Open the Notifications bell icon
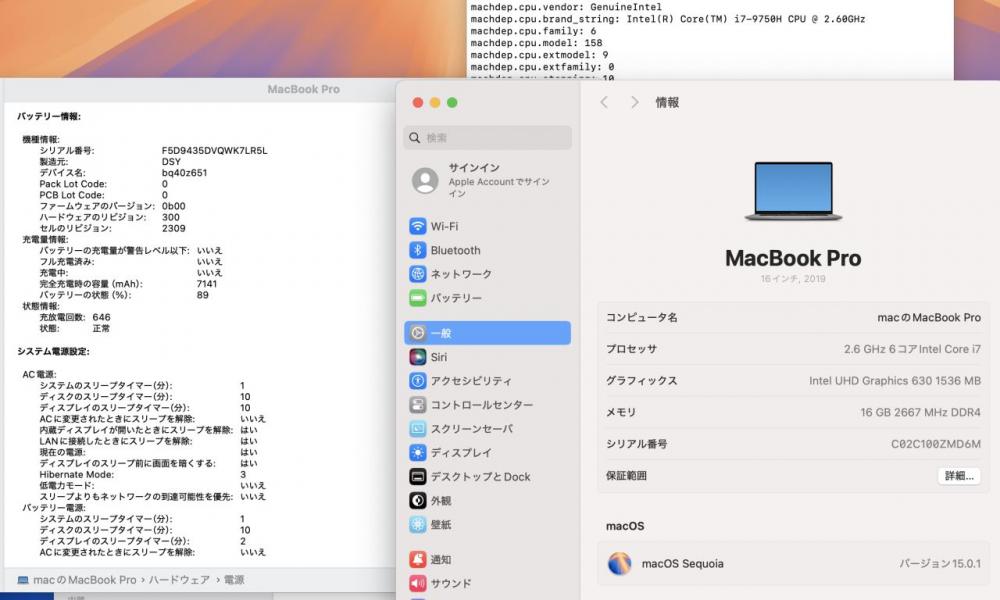This screenshot has width=1000, height=600. 418,559
